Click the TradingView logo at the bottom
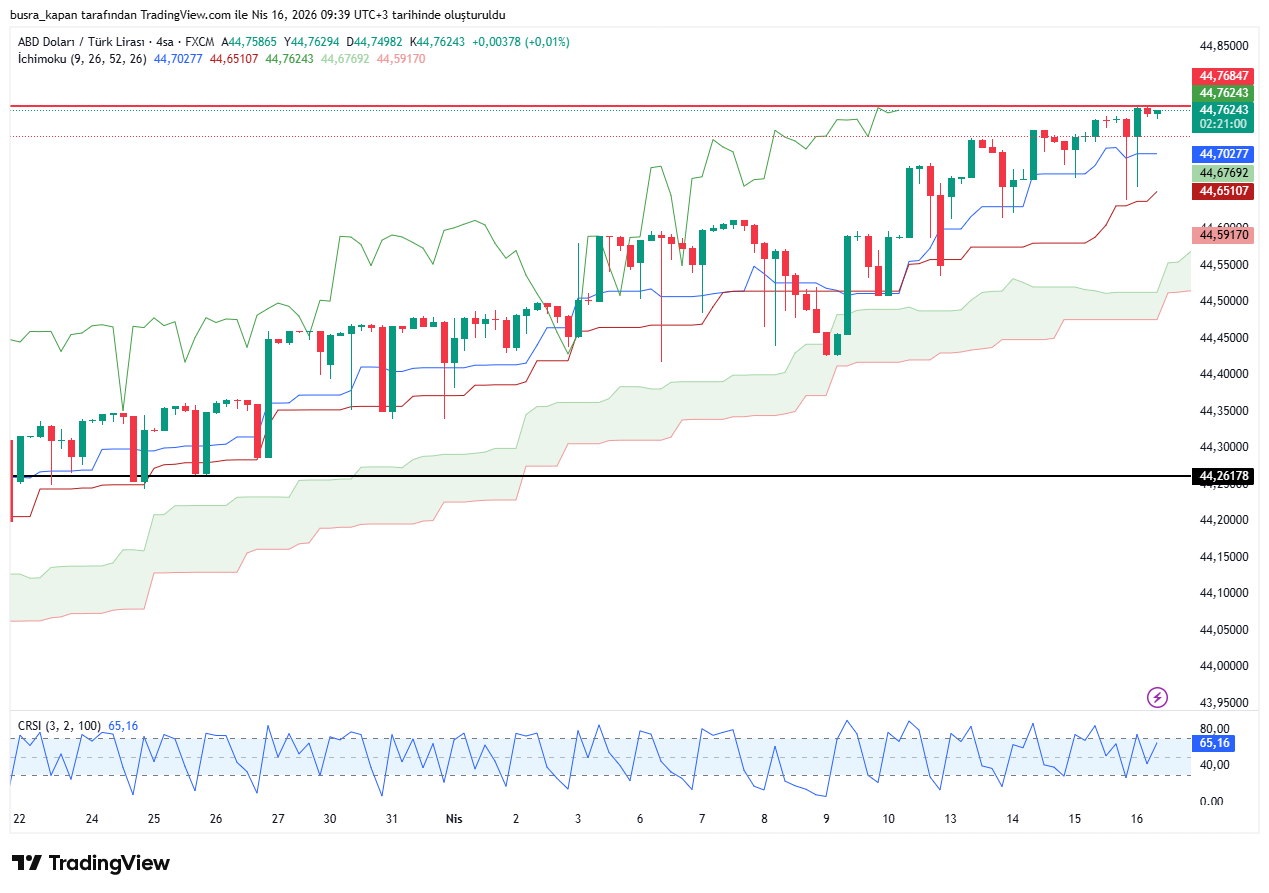This screenshot has height=893, width=1269. click(x=91, y=863)
